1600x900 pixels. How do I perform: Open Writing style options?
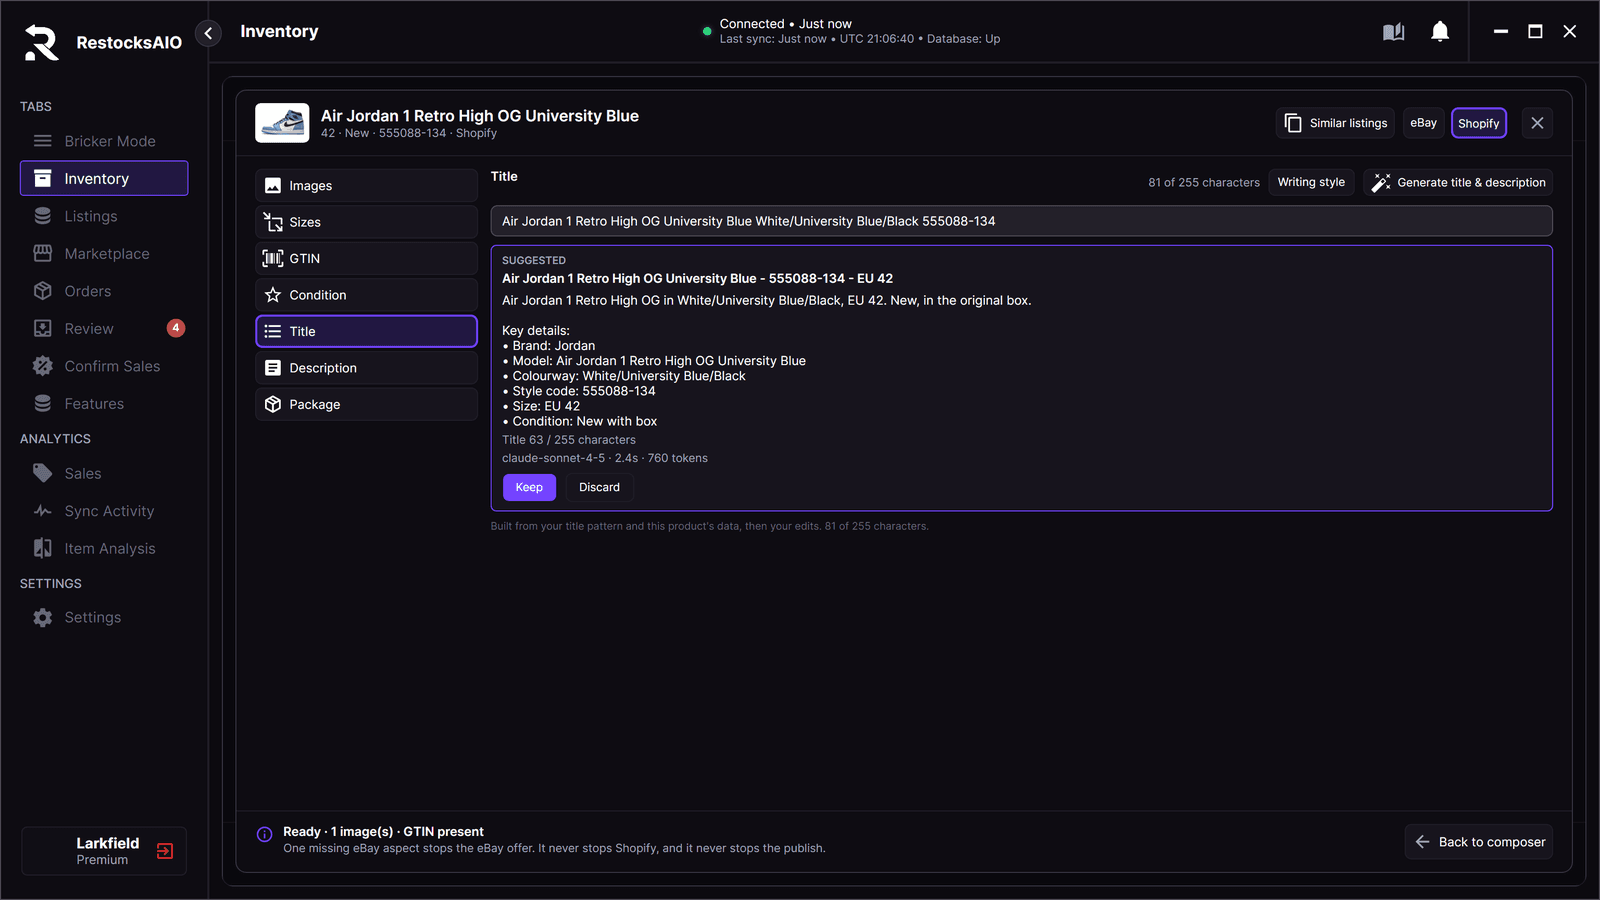tap(1311, 182)
